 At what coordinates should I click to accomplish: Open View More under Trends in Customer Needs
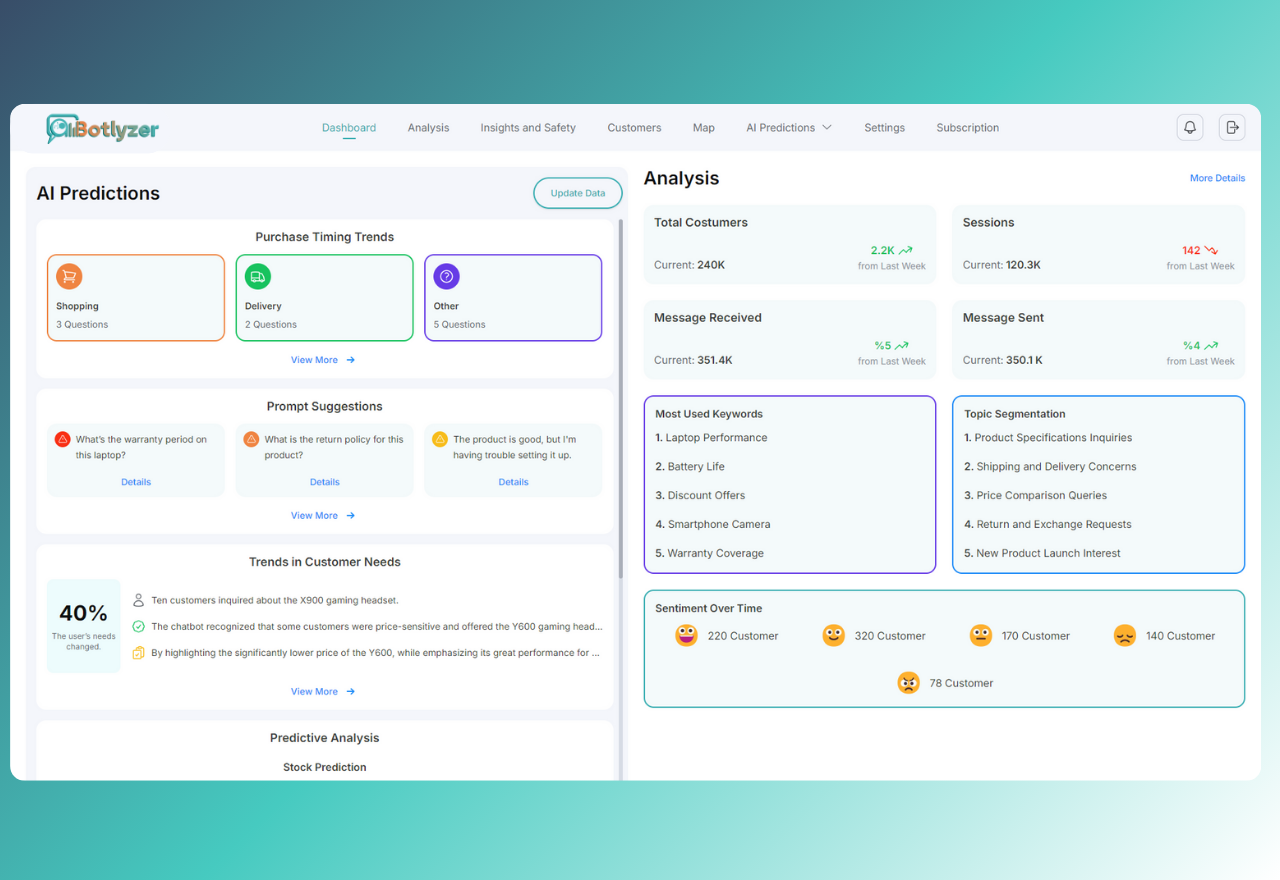click(323, 692)
